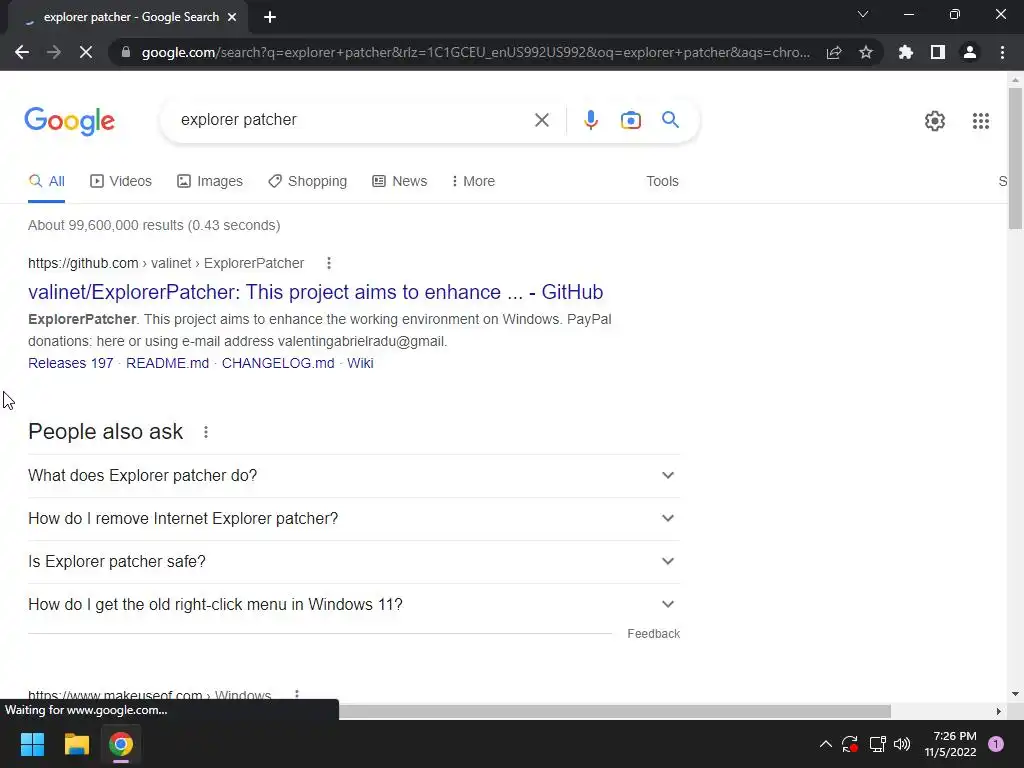Image resolution: width=1024 pixels, height=768 pixels.
Task: Open the Releases 197 sitelink
Action: coord(71,363)
